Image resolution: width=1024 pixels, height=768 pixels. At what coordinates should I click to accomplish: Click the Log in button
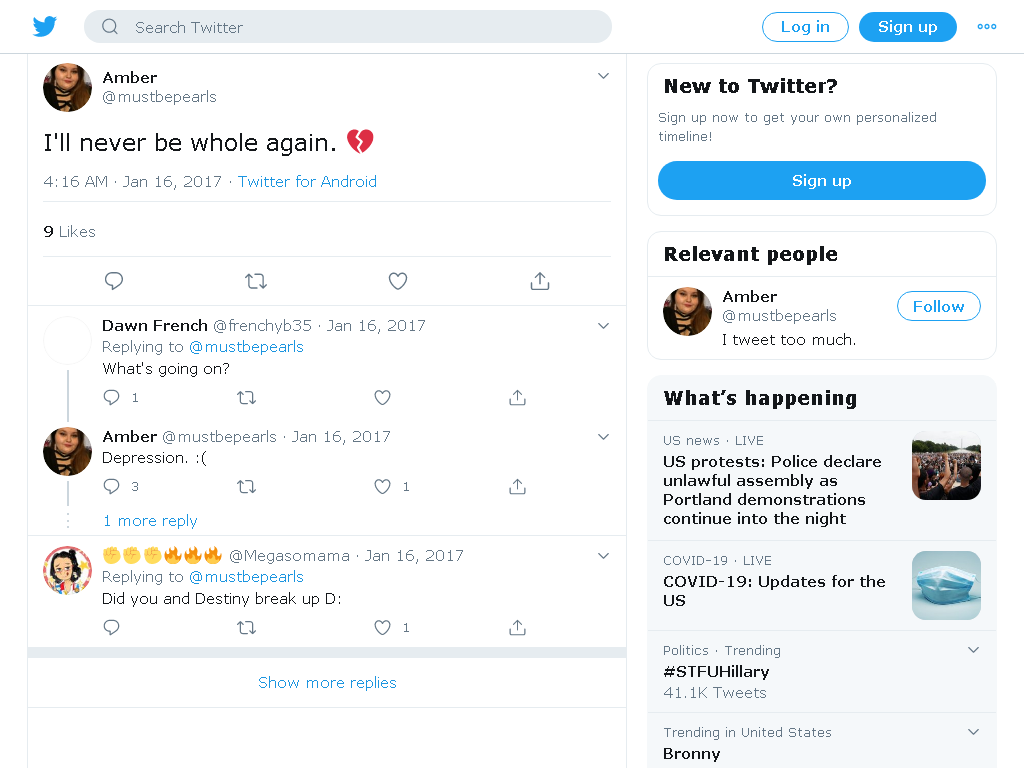point(805,27)
